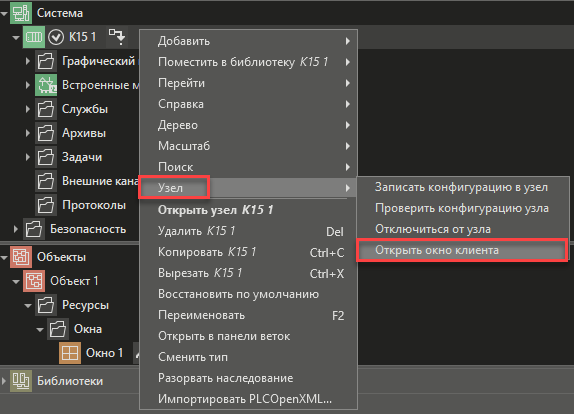Viewport: 574px width, 414px height.
Task: Click the Задачи folder icon
Action: coord(46,157)
